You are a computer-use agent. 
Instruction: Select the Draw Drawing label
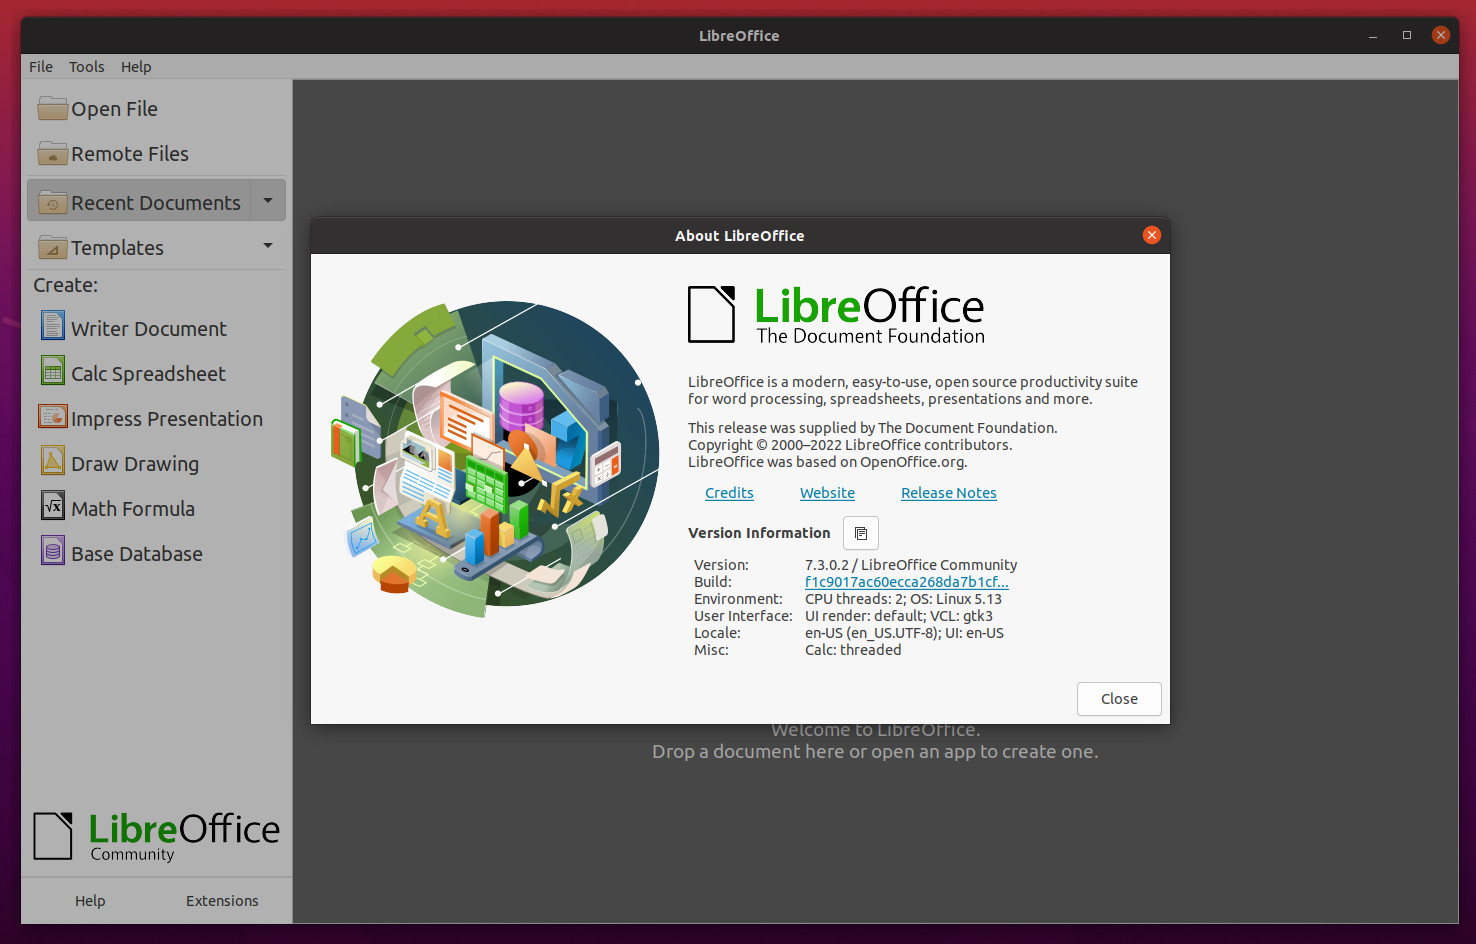[x=135, y=464]
